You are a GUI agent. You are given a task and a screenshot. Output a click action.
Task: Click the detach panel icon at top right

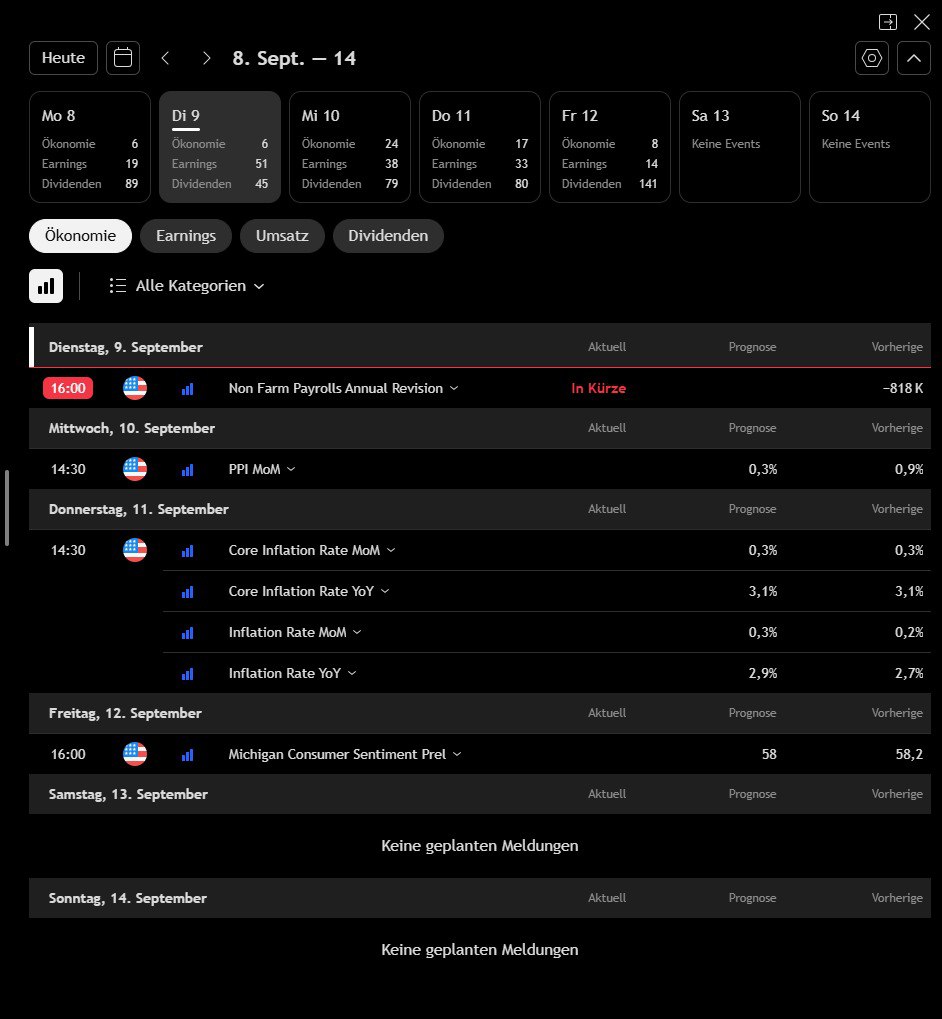coord(887,22)
